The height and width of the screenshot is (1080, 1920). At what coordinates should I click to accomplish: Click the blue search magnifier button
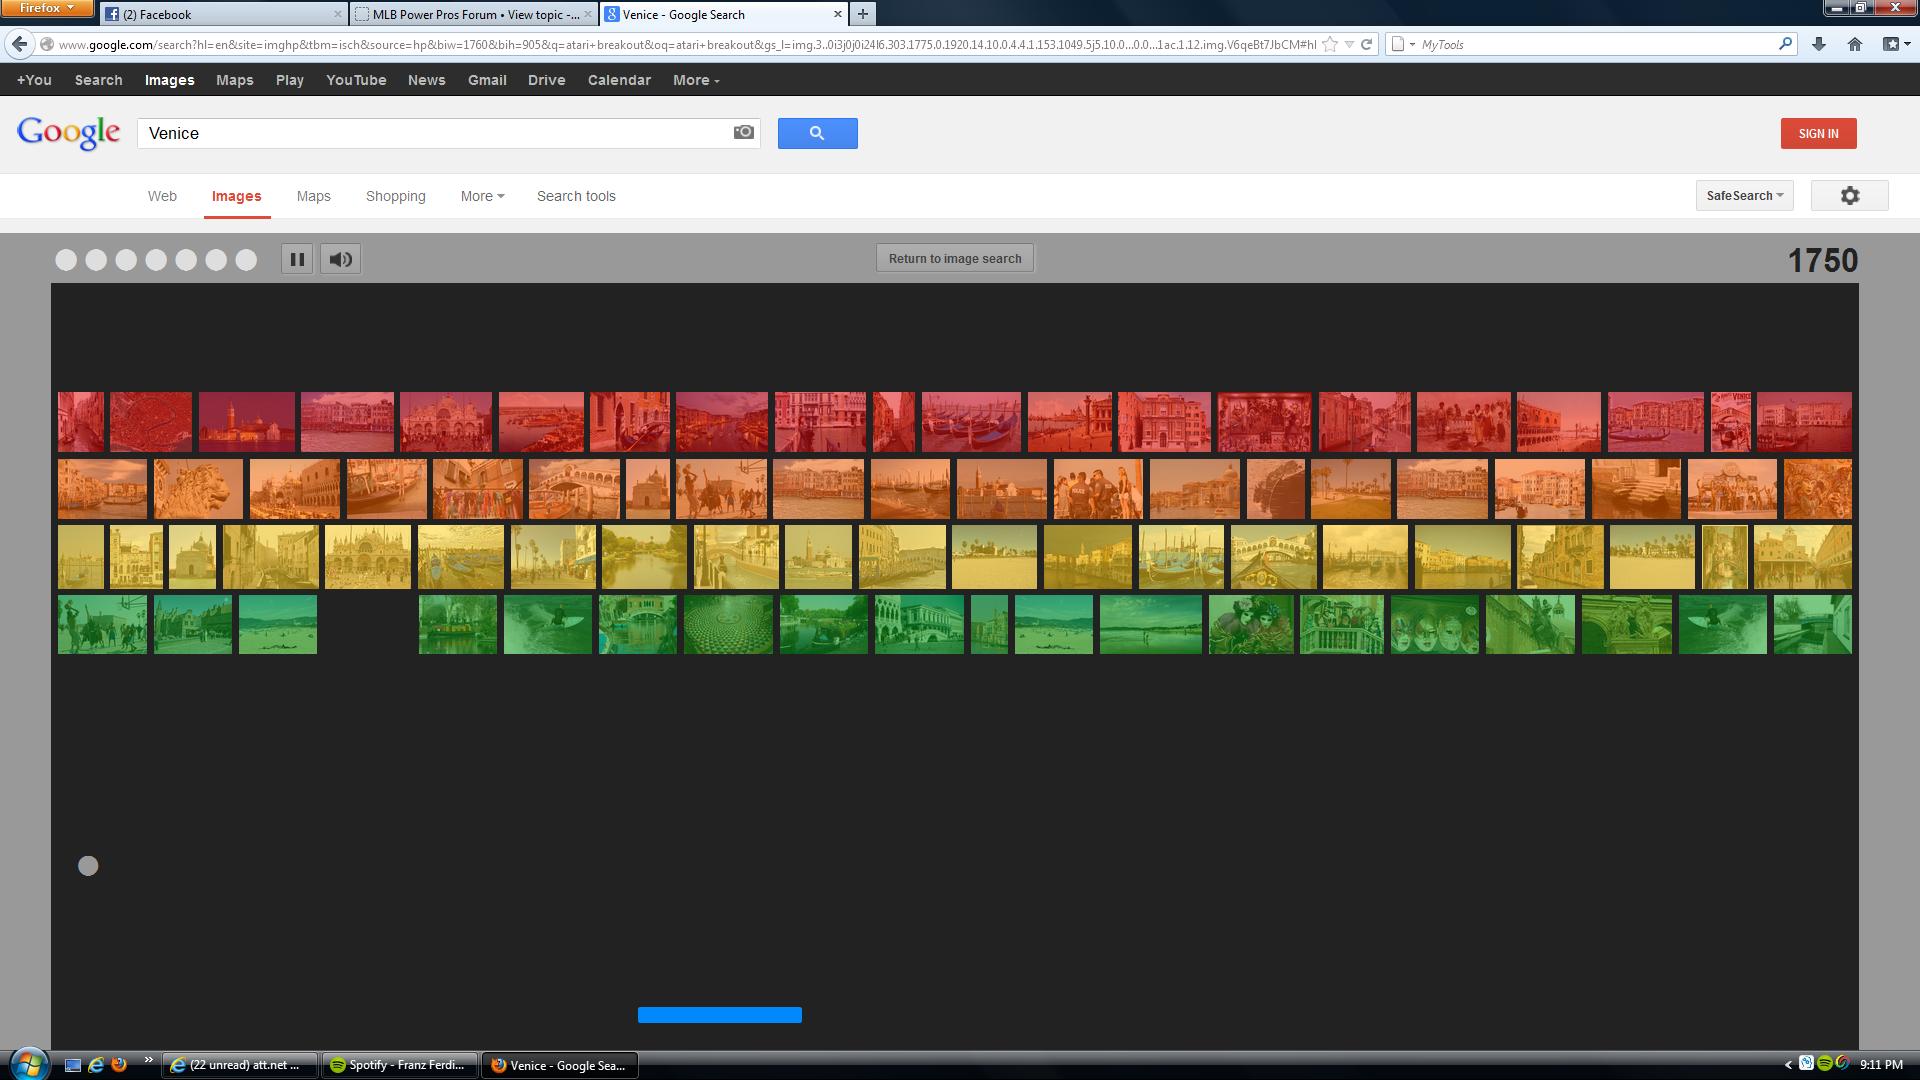coord(817,133)
